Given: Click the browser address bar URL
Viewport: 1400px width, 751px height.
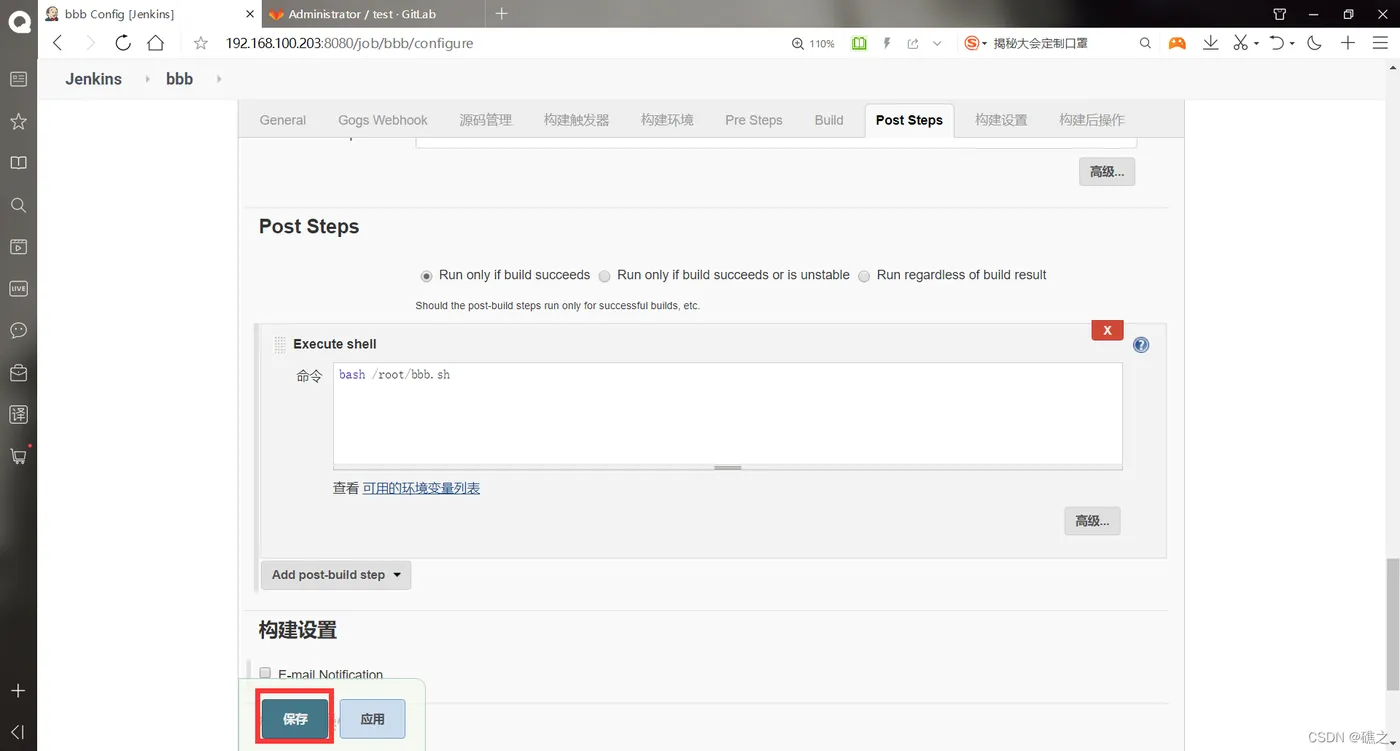Looking at the screenshot, I should pyautogui.click(x=350, y=43).
